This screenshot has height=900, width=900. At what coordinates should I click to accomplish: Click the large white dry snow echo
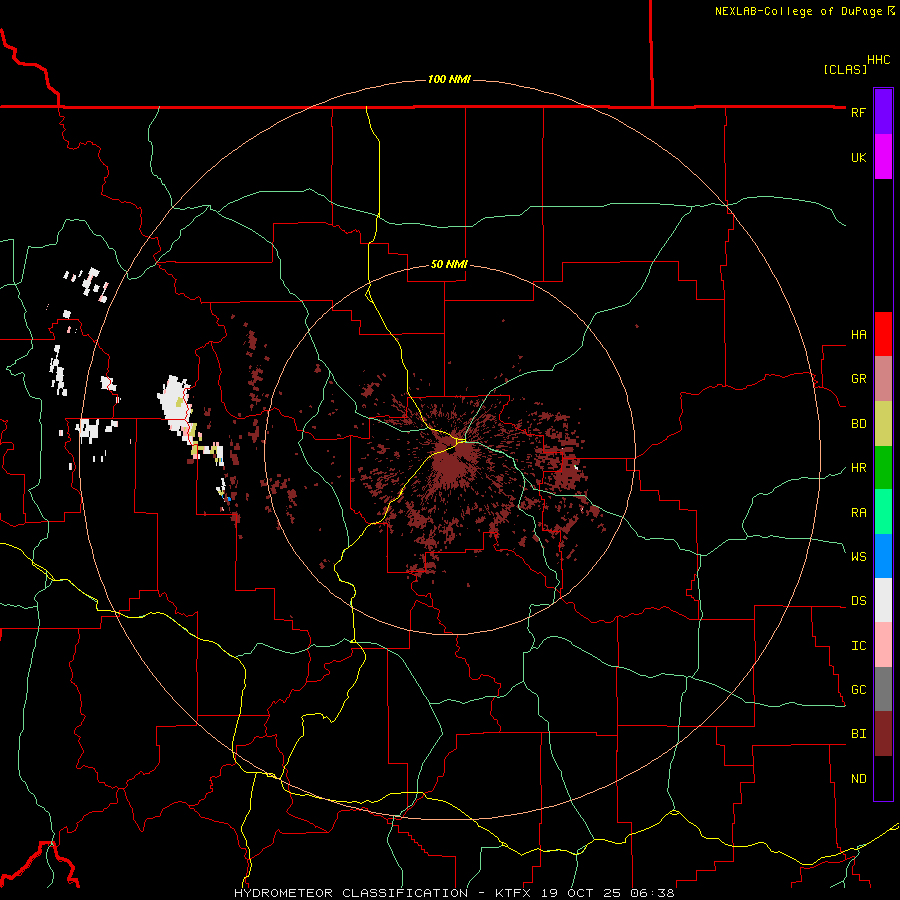[174, 400]
